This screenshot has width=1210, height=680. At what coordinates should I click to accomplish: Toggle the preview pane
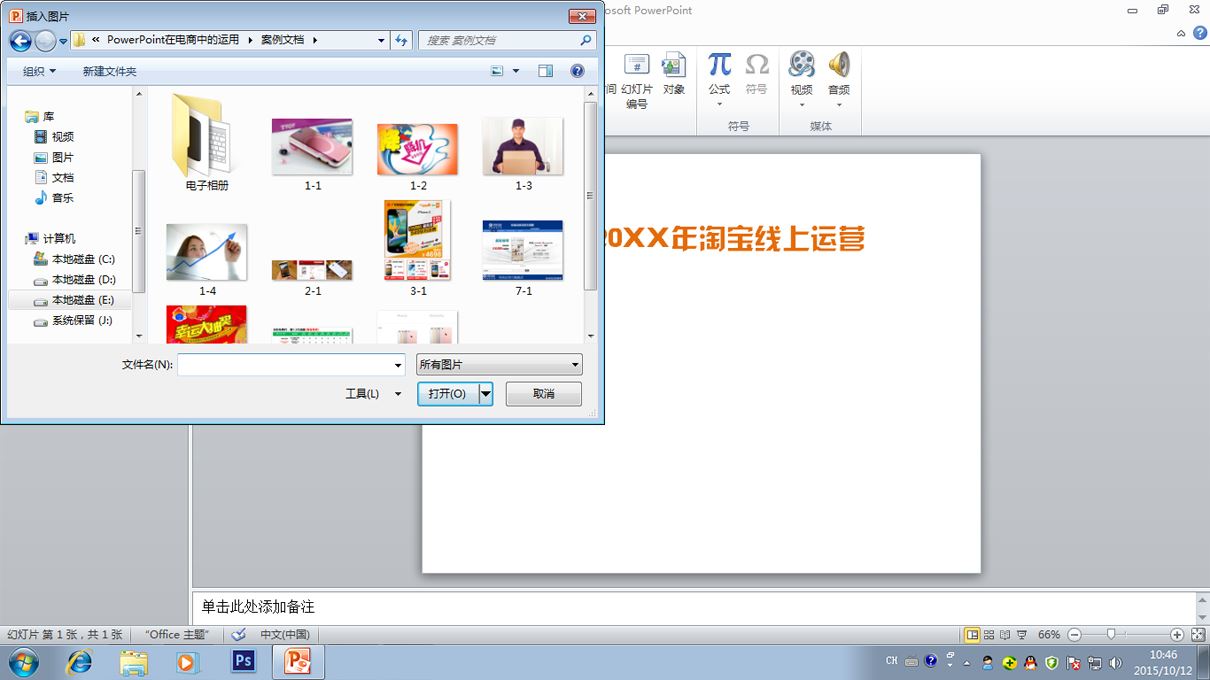[x=545, y=71]
